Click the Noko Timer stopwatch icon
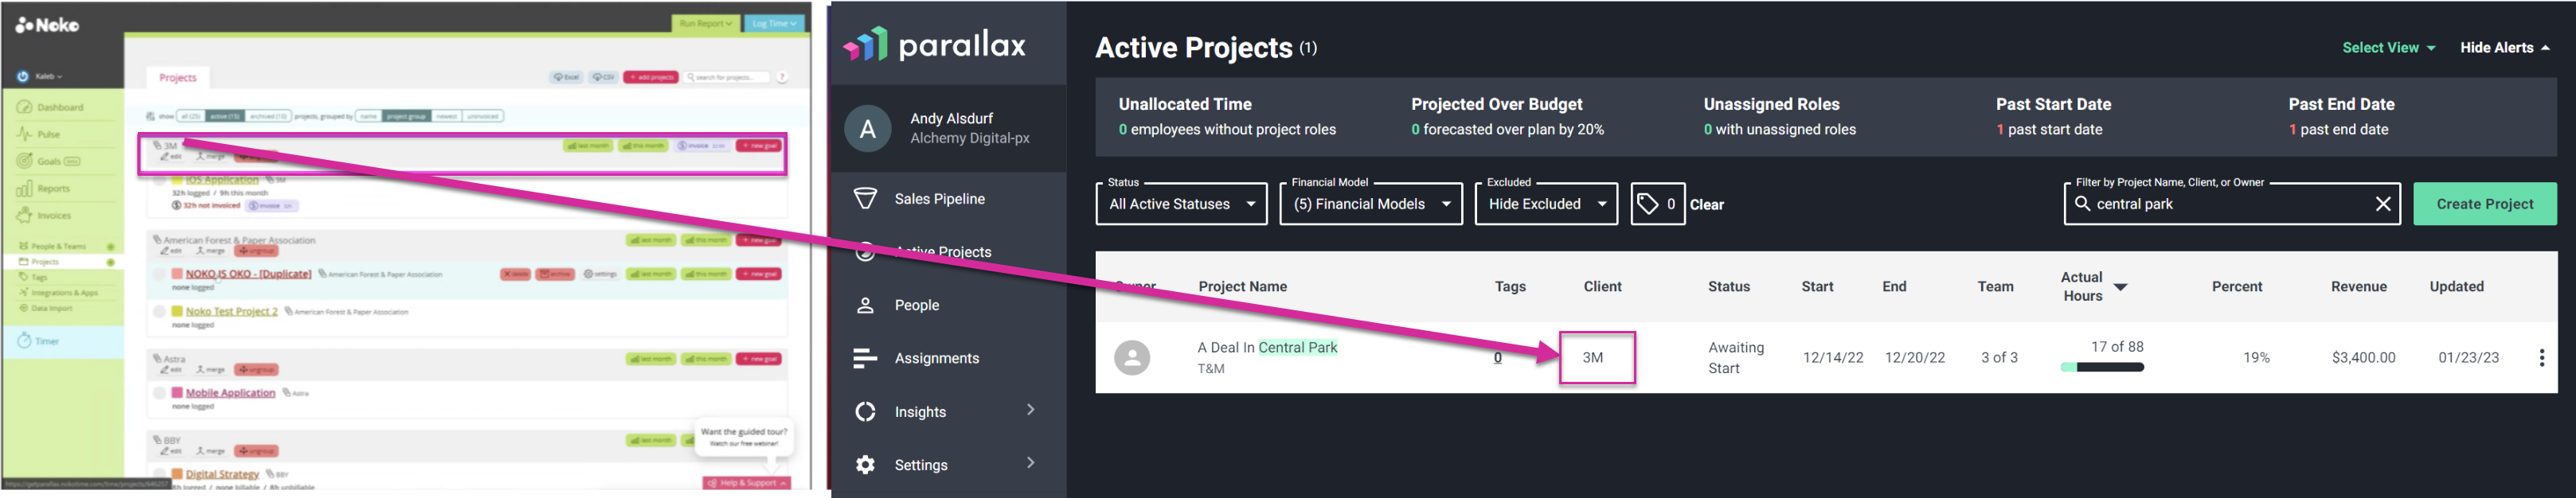This screenshot has width=2576, height=498. pos(24,341)
